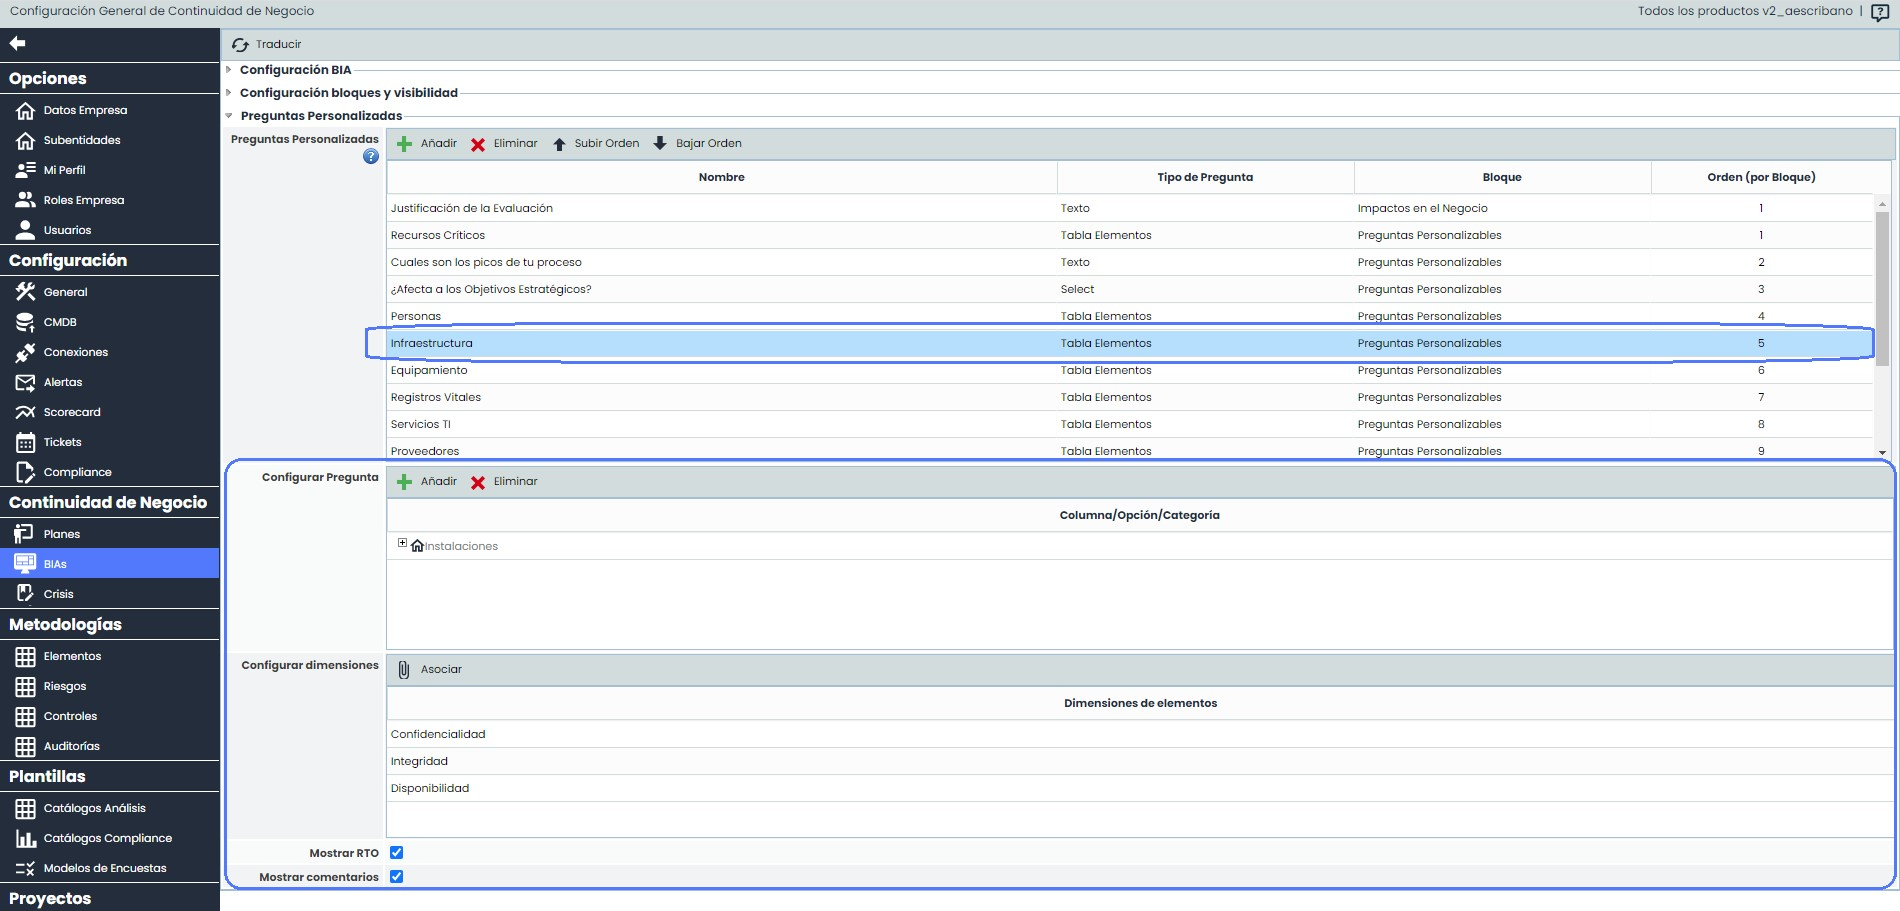Screen dimensions: 1900x911
Task: Open Planes in the sidebar menu
Action: coord(62,534)
